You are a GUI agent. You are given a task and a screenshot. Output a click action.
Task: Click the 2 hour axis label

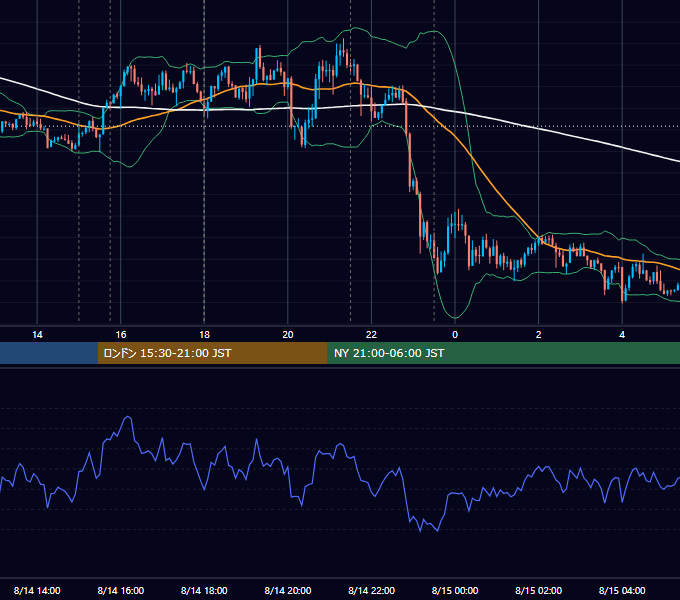point(539,335)
